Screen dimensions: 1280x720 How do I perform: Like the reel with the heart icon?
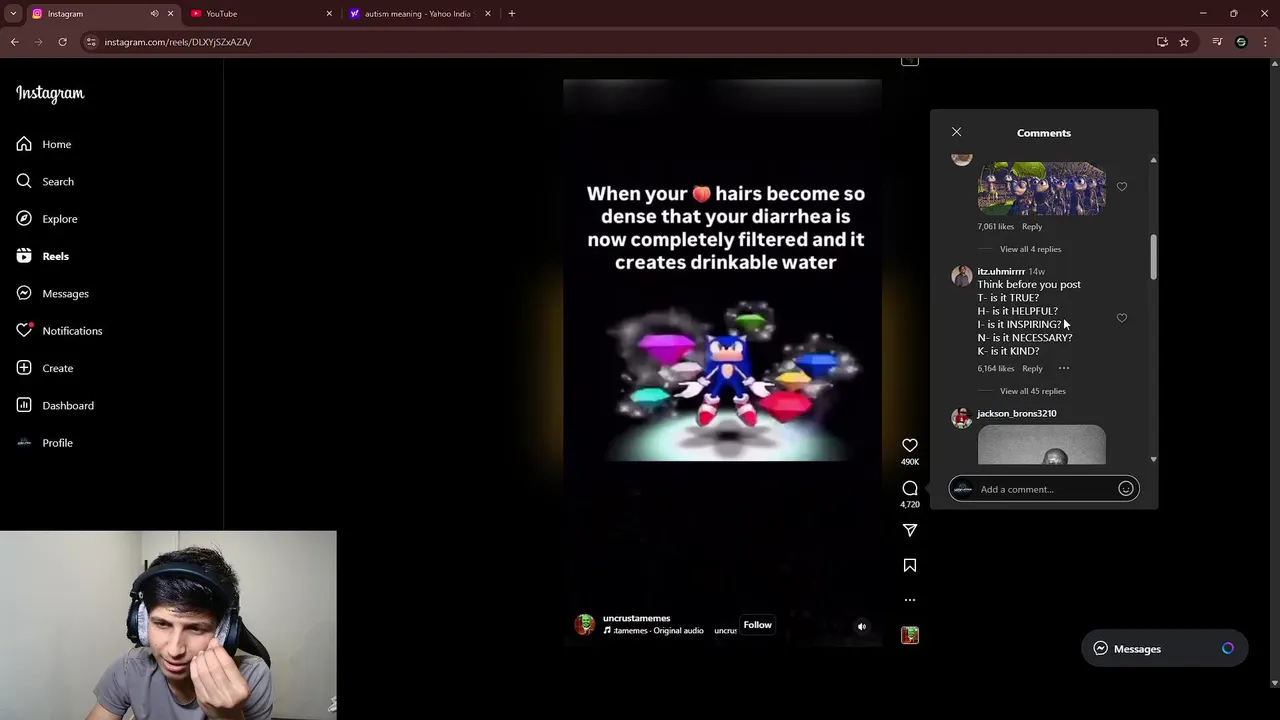pos(910,445)
